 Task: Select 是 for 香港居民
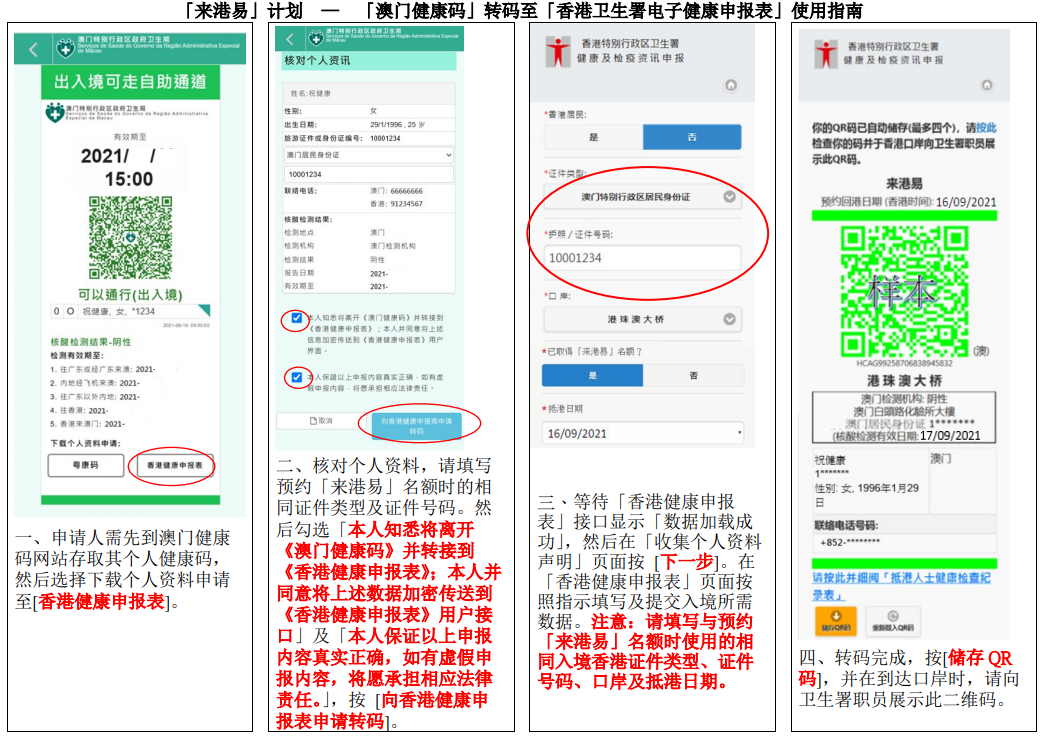(593, 137)
